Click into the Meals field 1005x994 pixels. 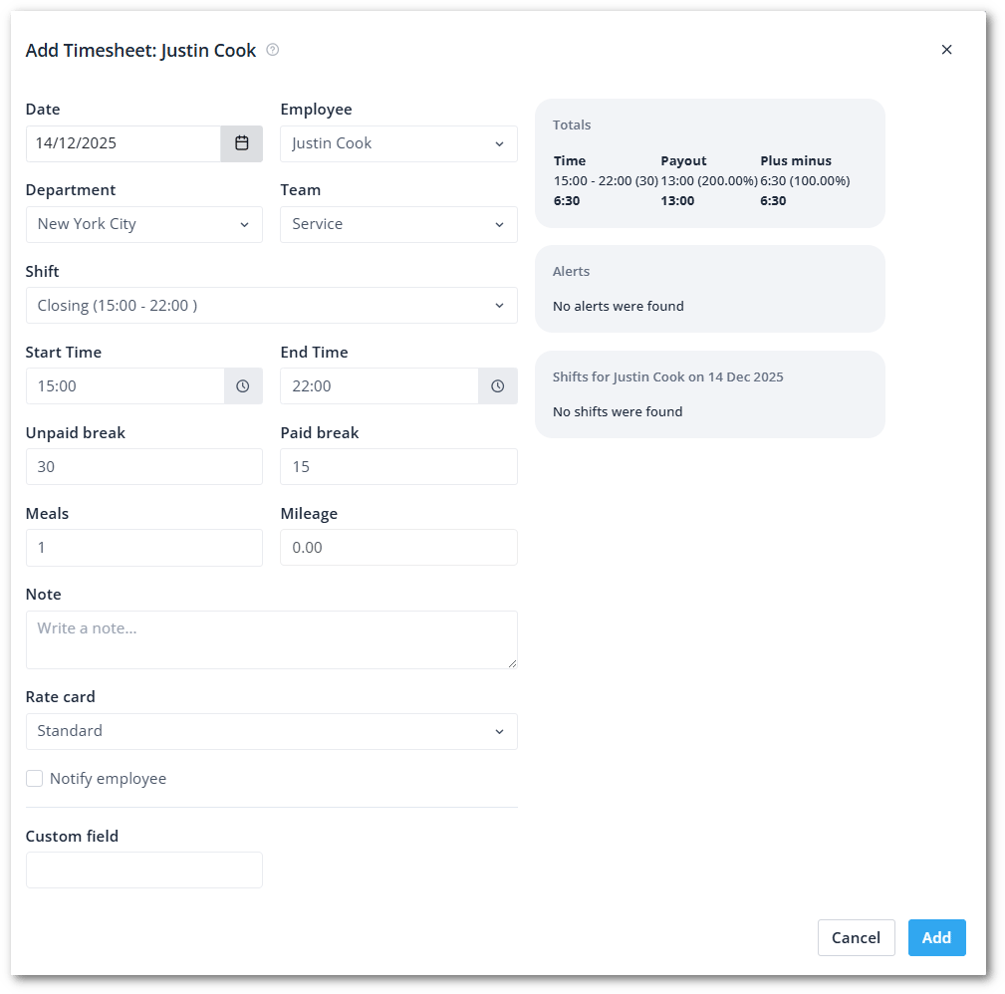coord(144,547)
